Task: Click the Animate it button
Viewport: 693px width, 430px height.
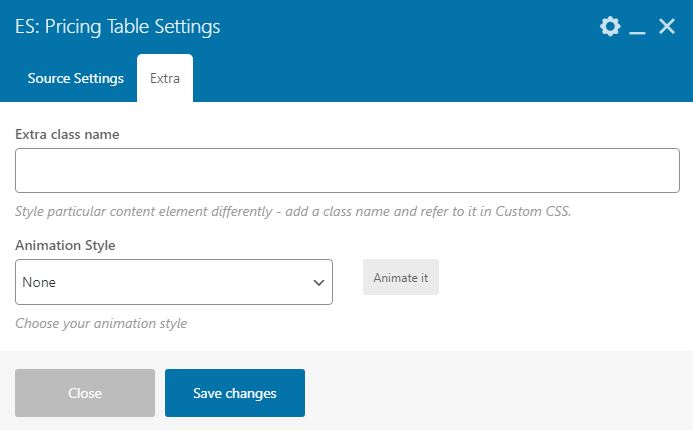Action: 401,277
